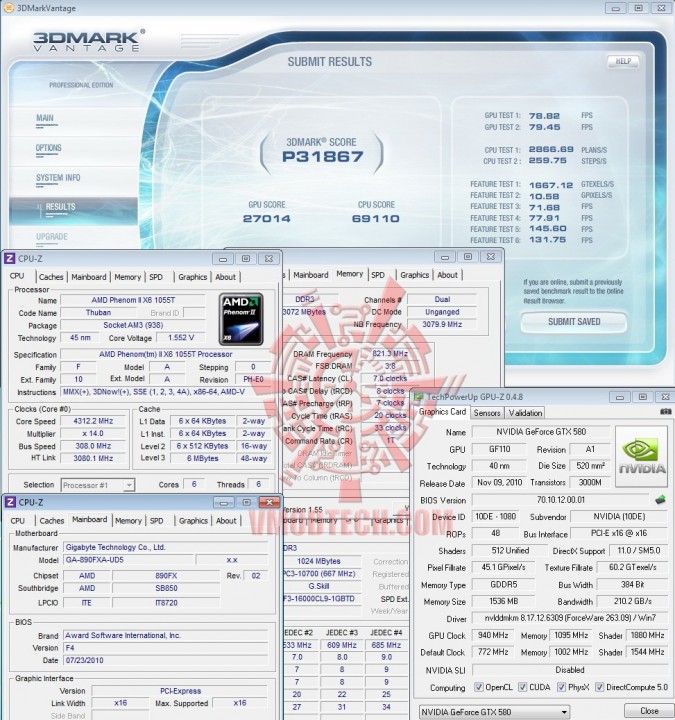
Task: Click the GPU Clock value 940 MHz
Action: tap(493, 635)
